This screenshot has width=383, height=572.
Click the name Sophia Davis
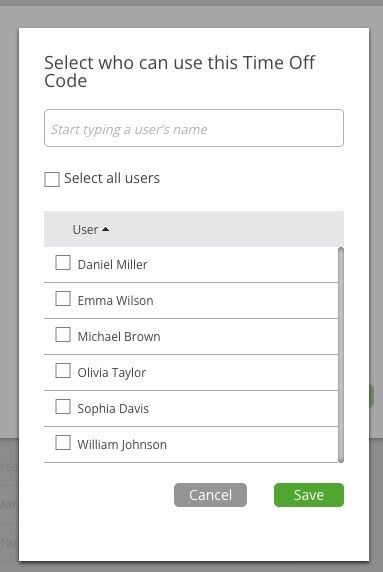coord(113,409)
